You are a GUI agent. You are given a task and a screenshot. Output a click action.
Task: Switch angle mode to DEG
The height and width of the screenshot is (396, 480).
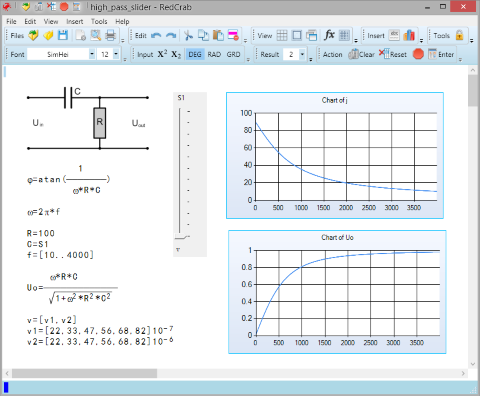195,54
